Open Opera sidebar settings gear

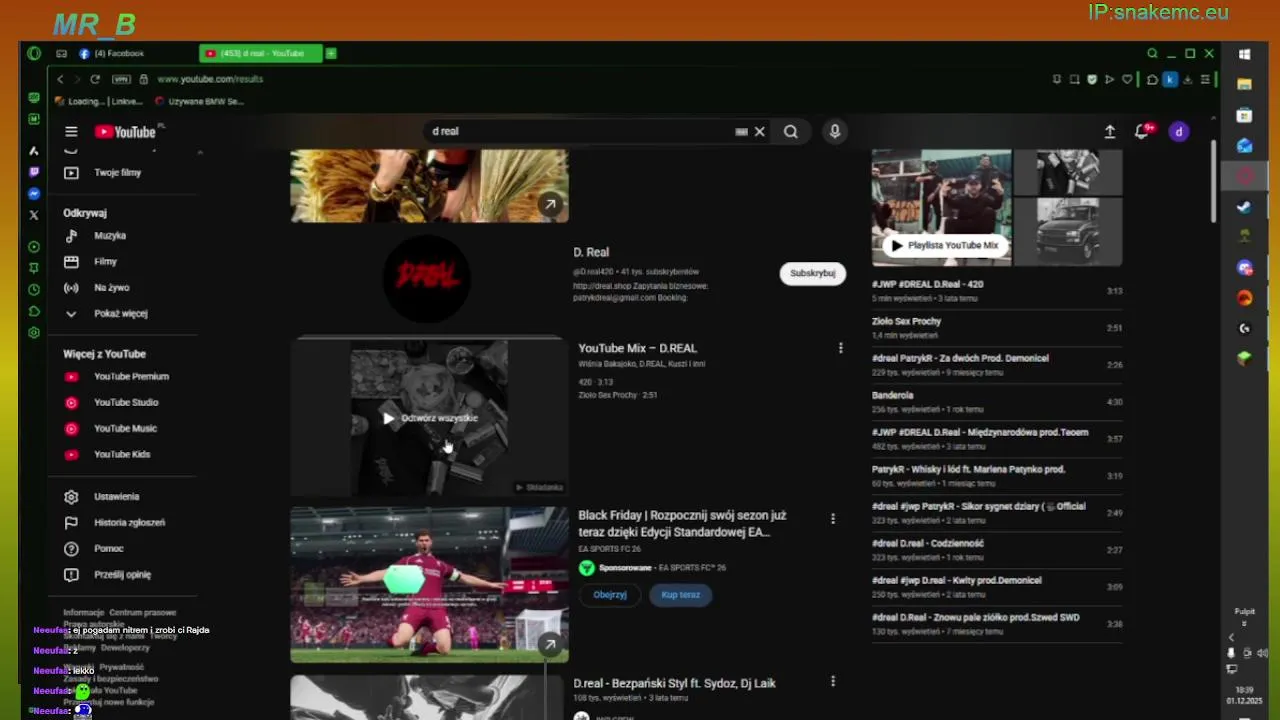34,332
